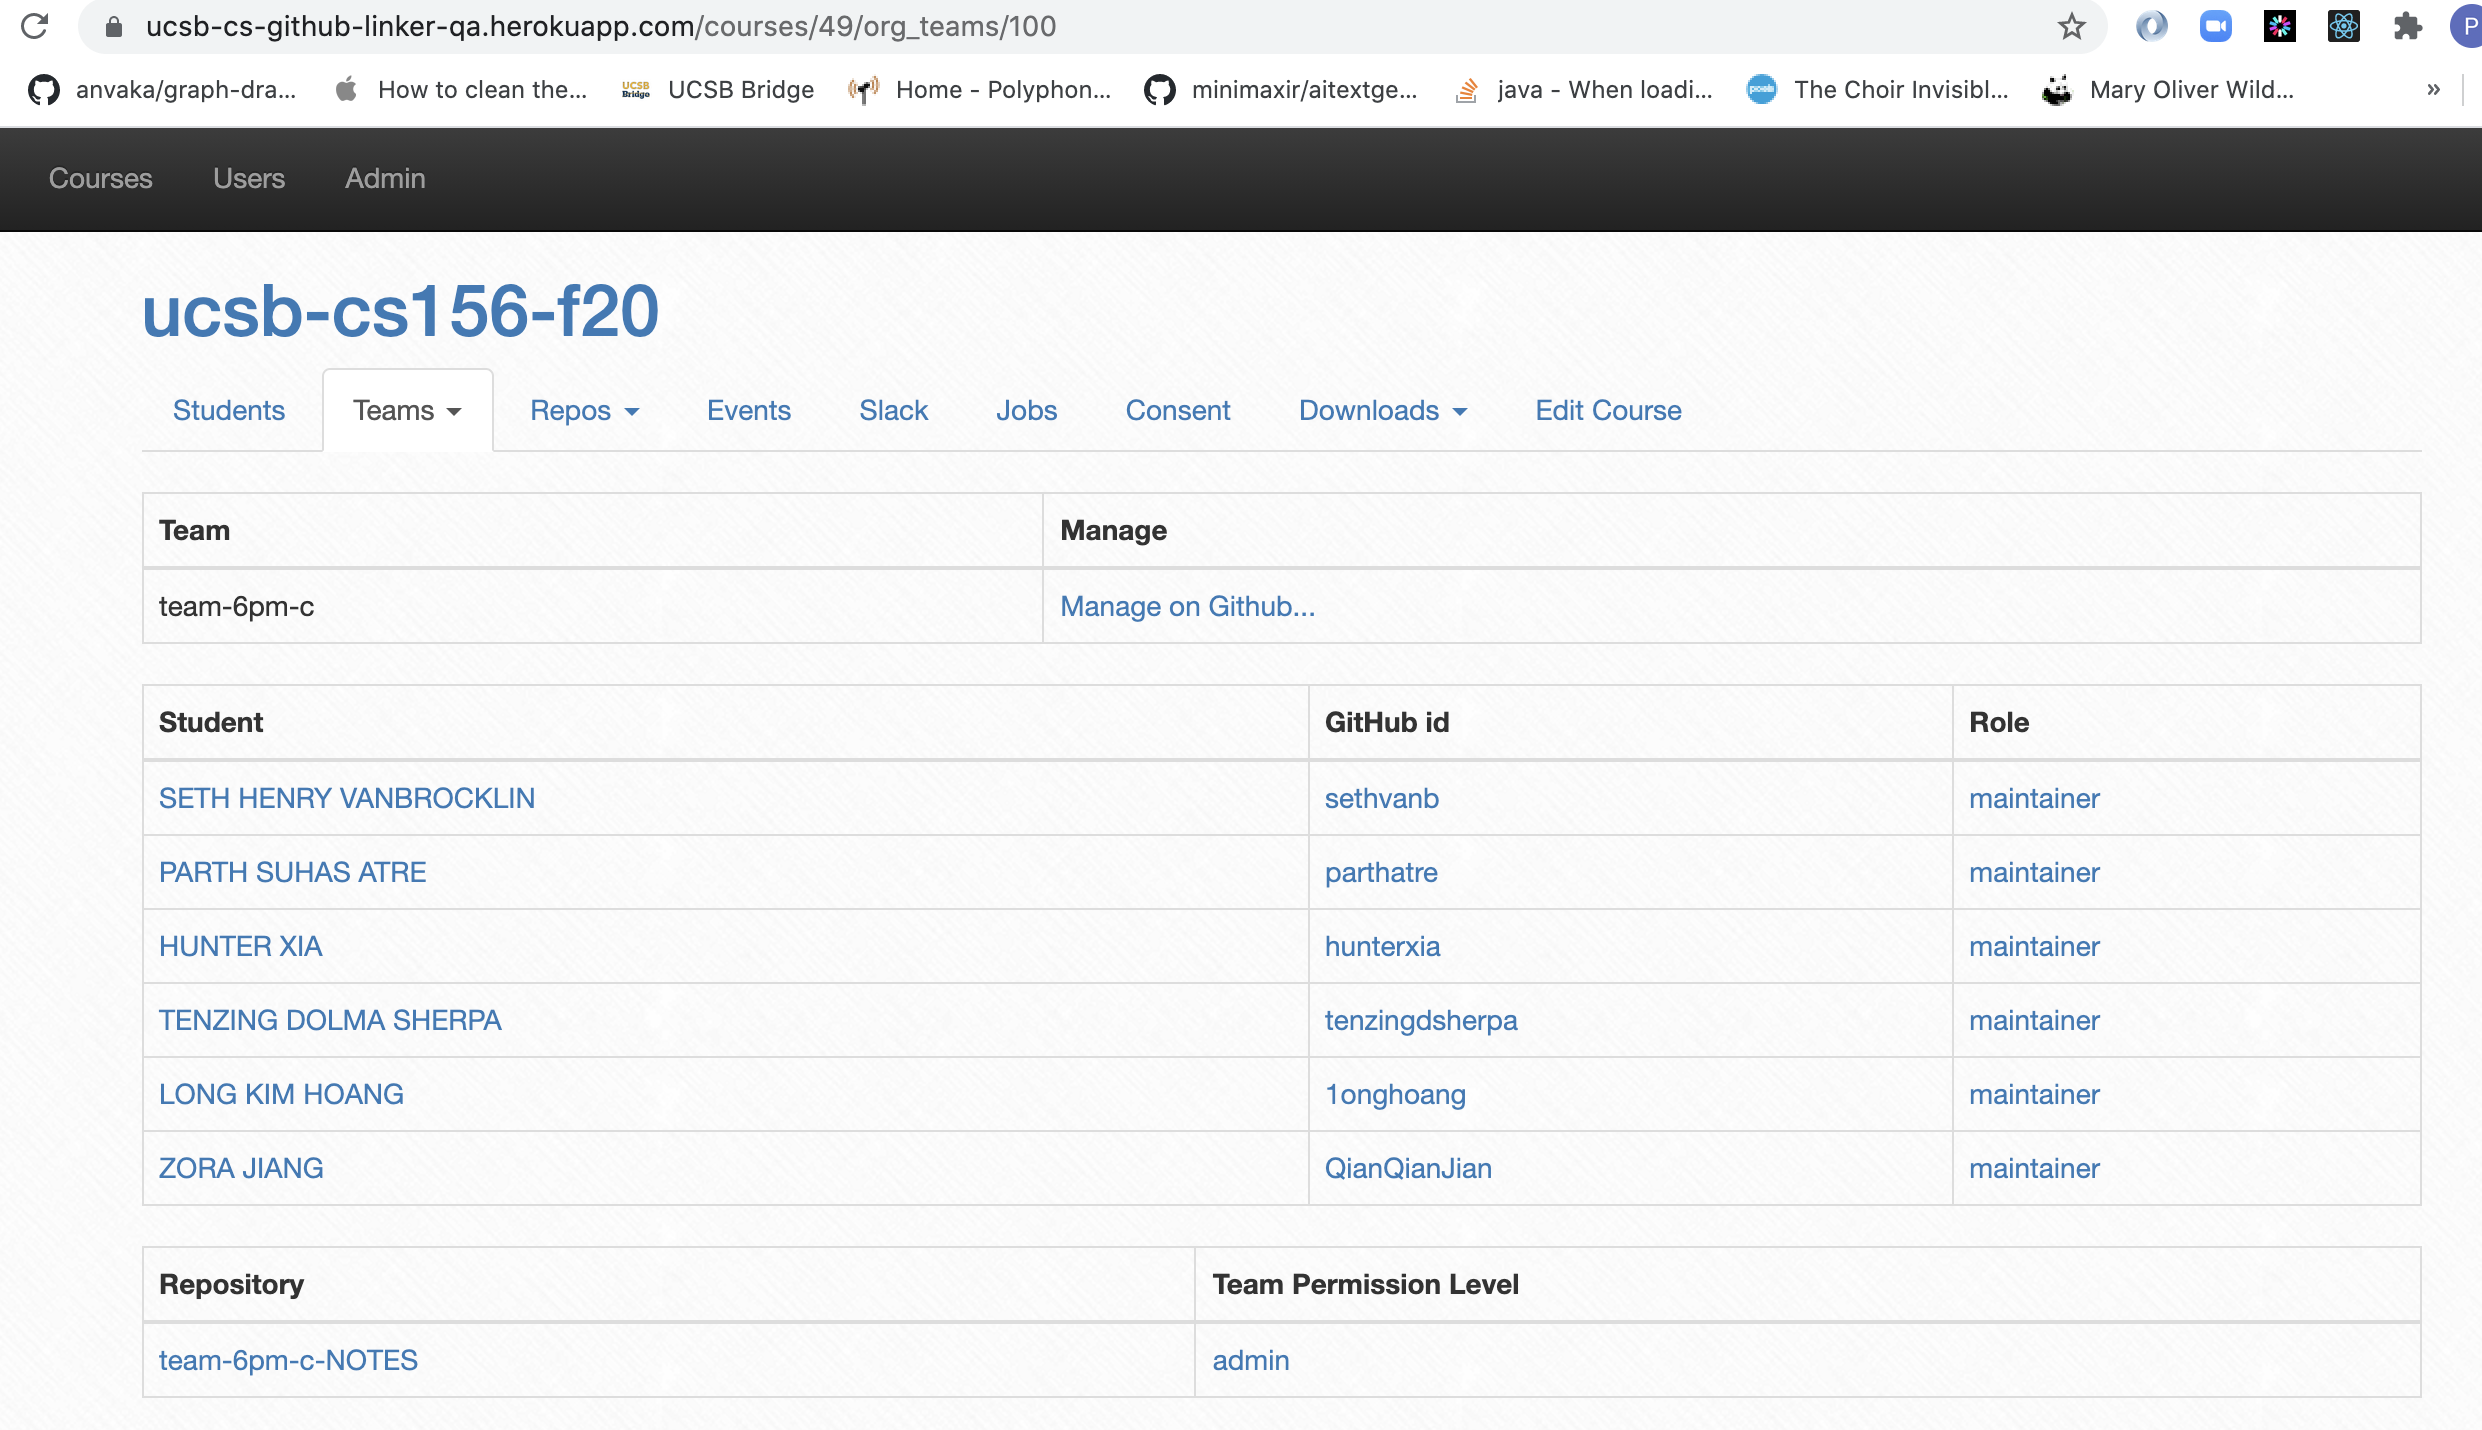Image resolution: width=2482 pixels, height=1430 pixels.
Task: Click the browser reload icon
Action: [x=34, y=26]
